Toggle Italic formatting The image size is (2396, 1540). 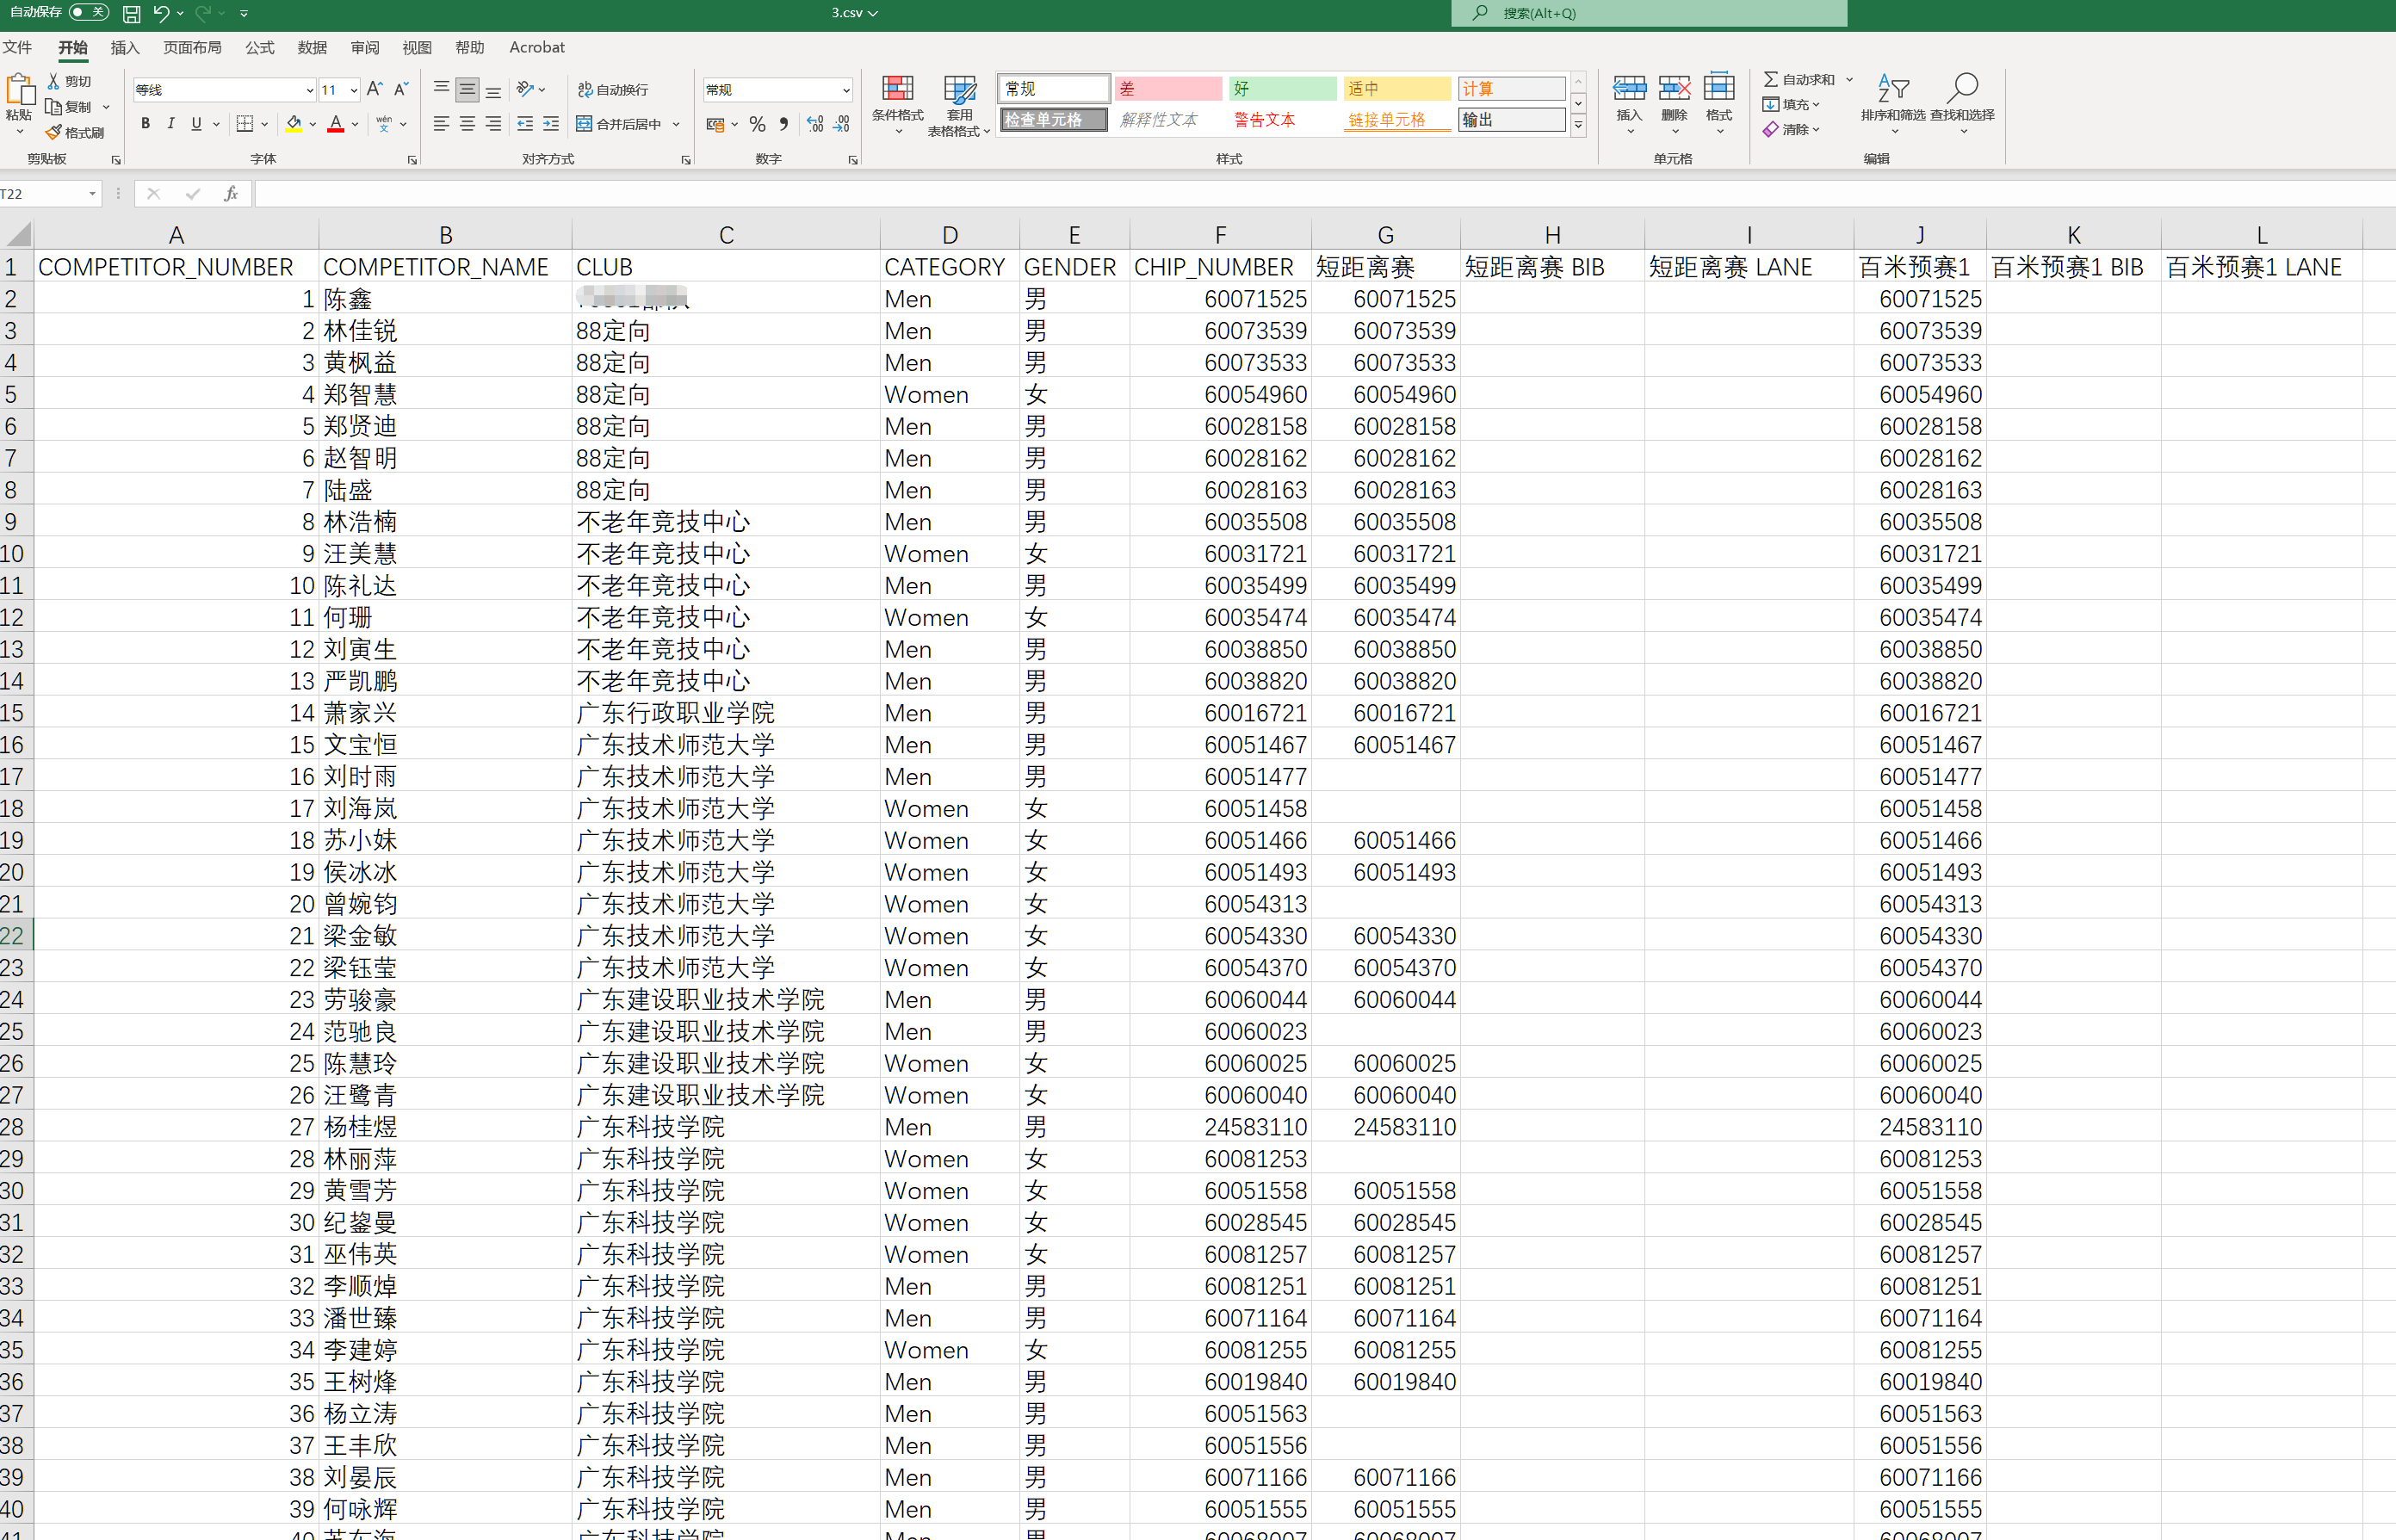[x=171, y=124]
